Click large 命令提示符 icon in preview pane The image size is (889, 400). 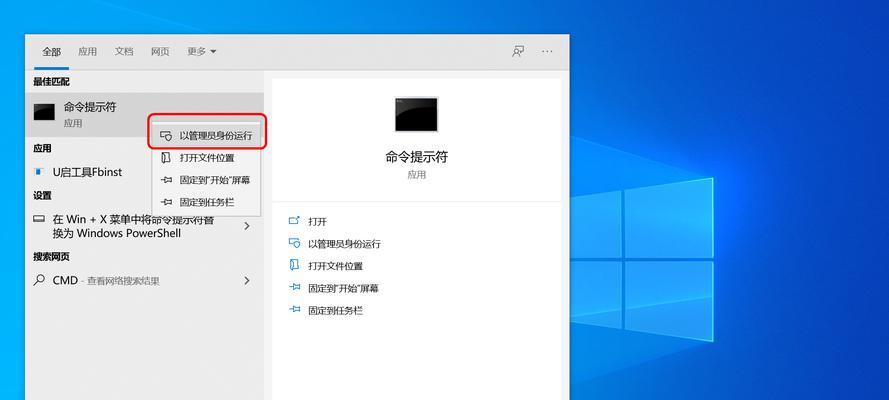coord(416,114)
